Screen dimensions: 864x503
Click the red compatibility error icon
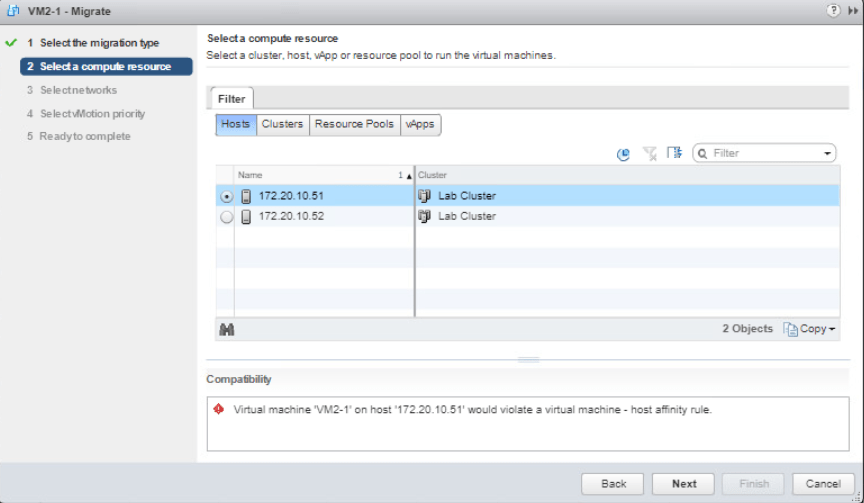pos(219,409)
